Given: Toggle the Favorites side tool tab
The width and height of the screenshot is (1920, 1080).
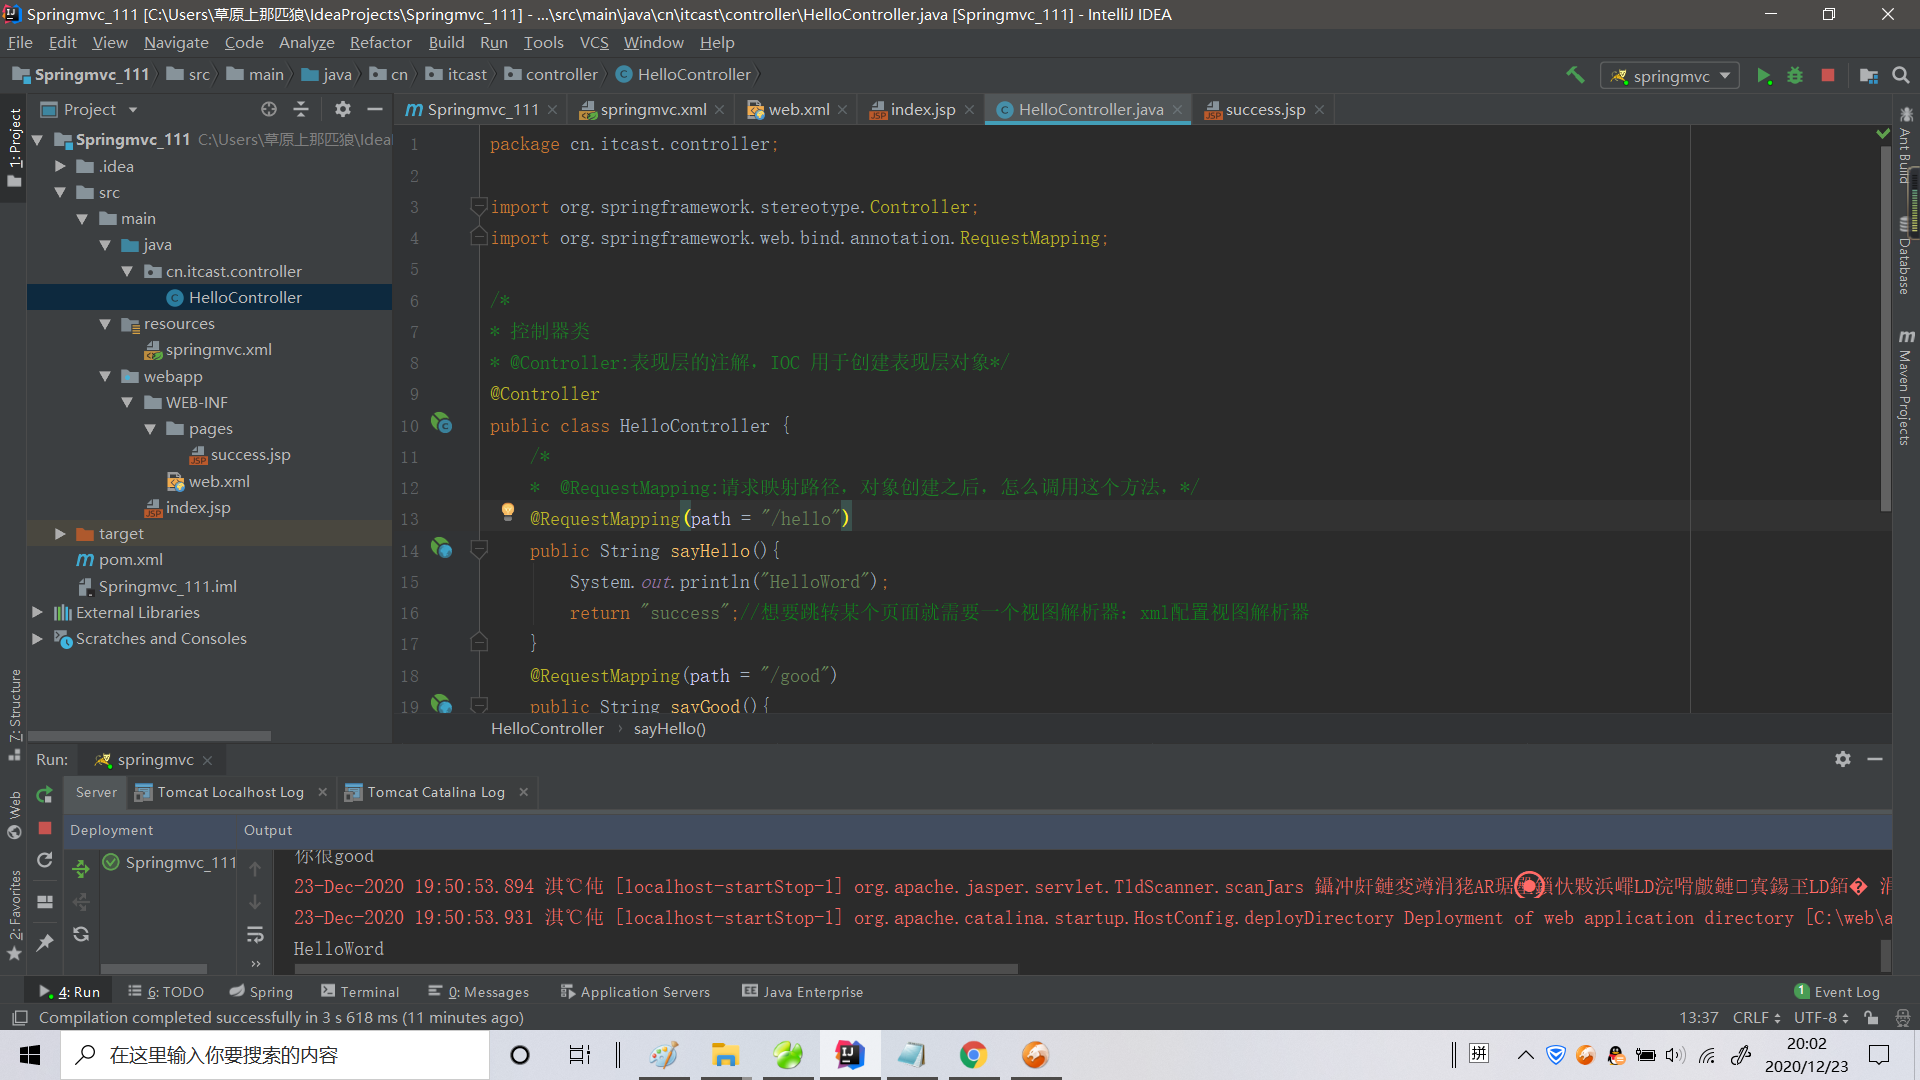Looking at the screenshot, I should pos(14,915).
